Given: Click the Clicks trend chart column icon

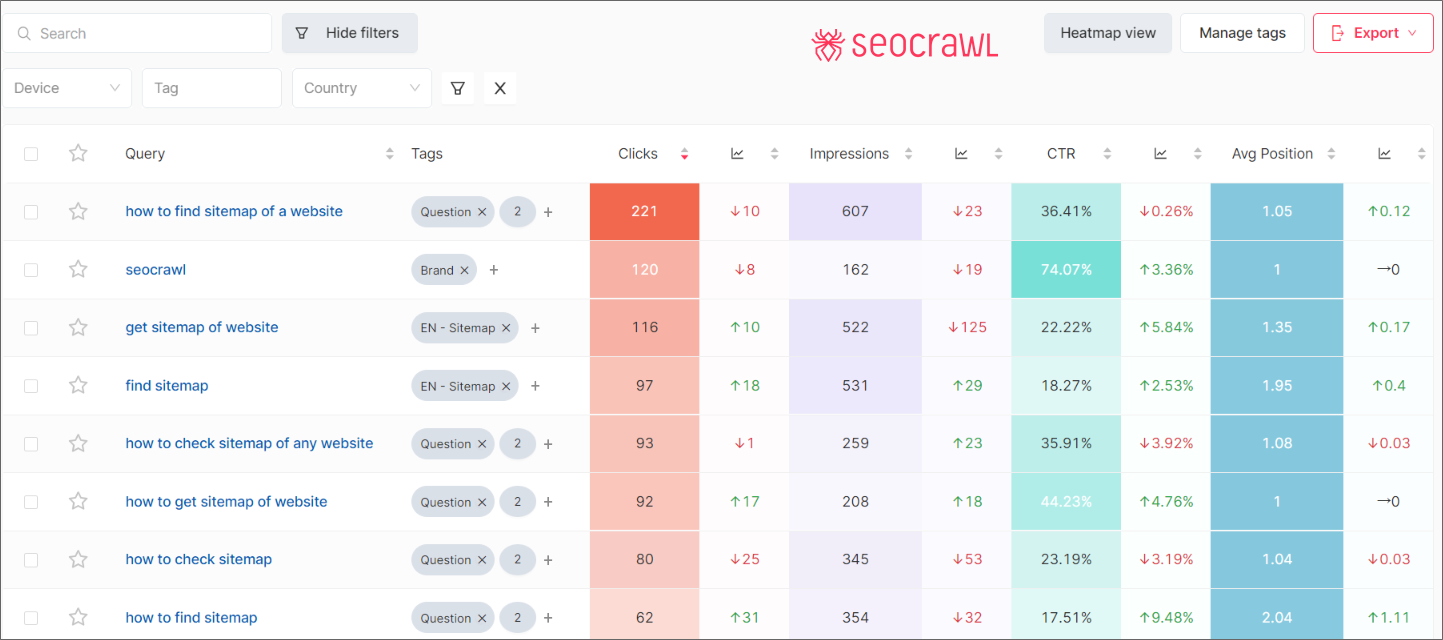Looking at the screenshot, I should click(x=737, y=154).
